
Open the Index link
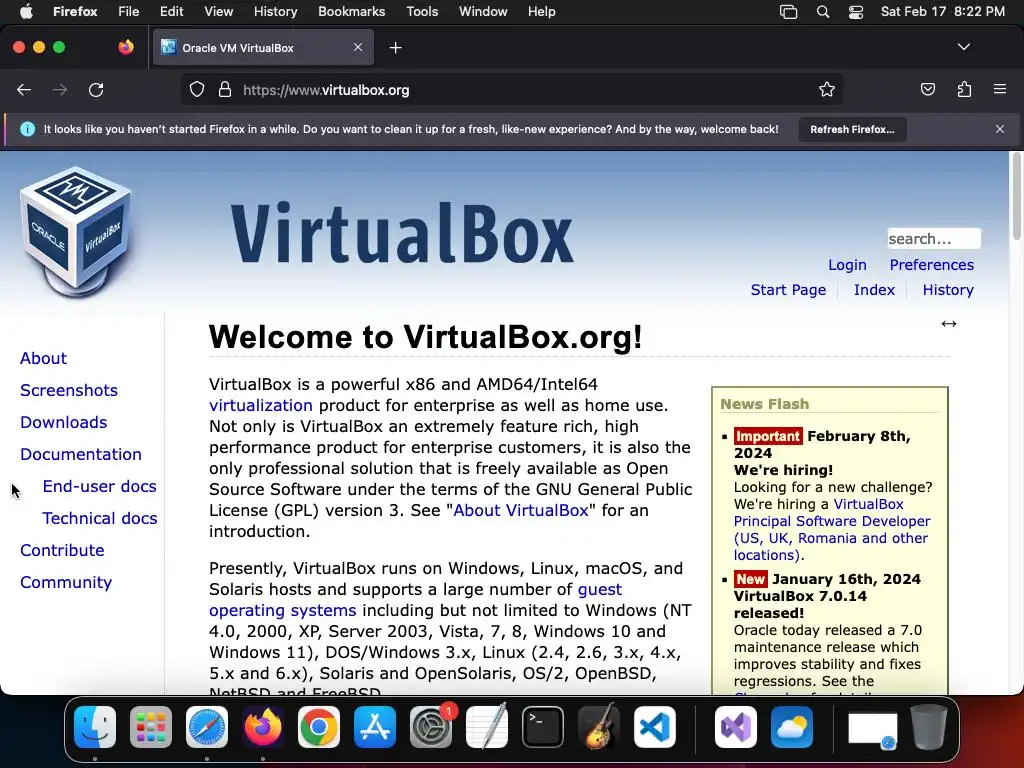[874, 289]
